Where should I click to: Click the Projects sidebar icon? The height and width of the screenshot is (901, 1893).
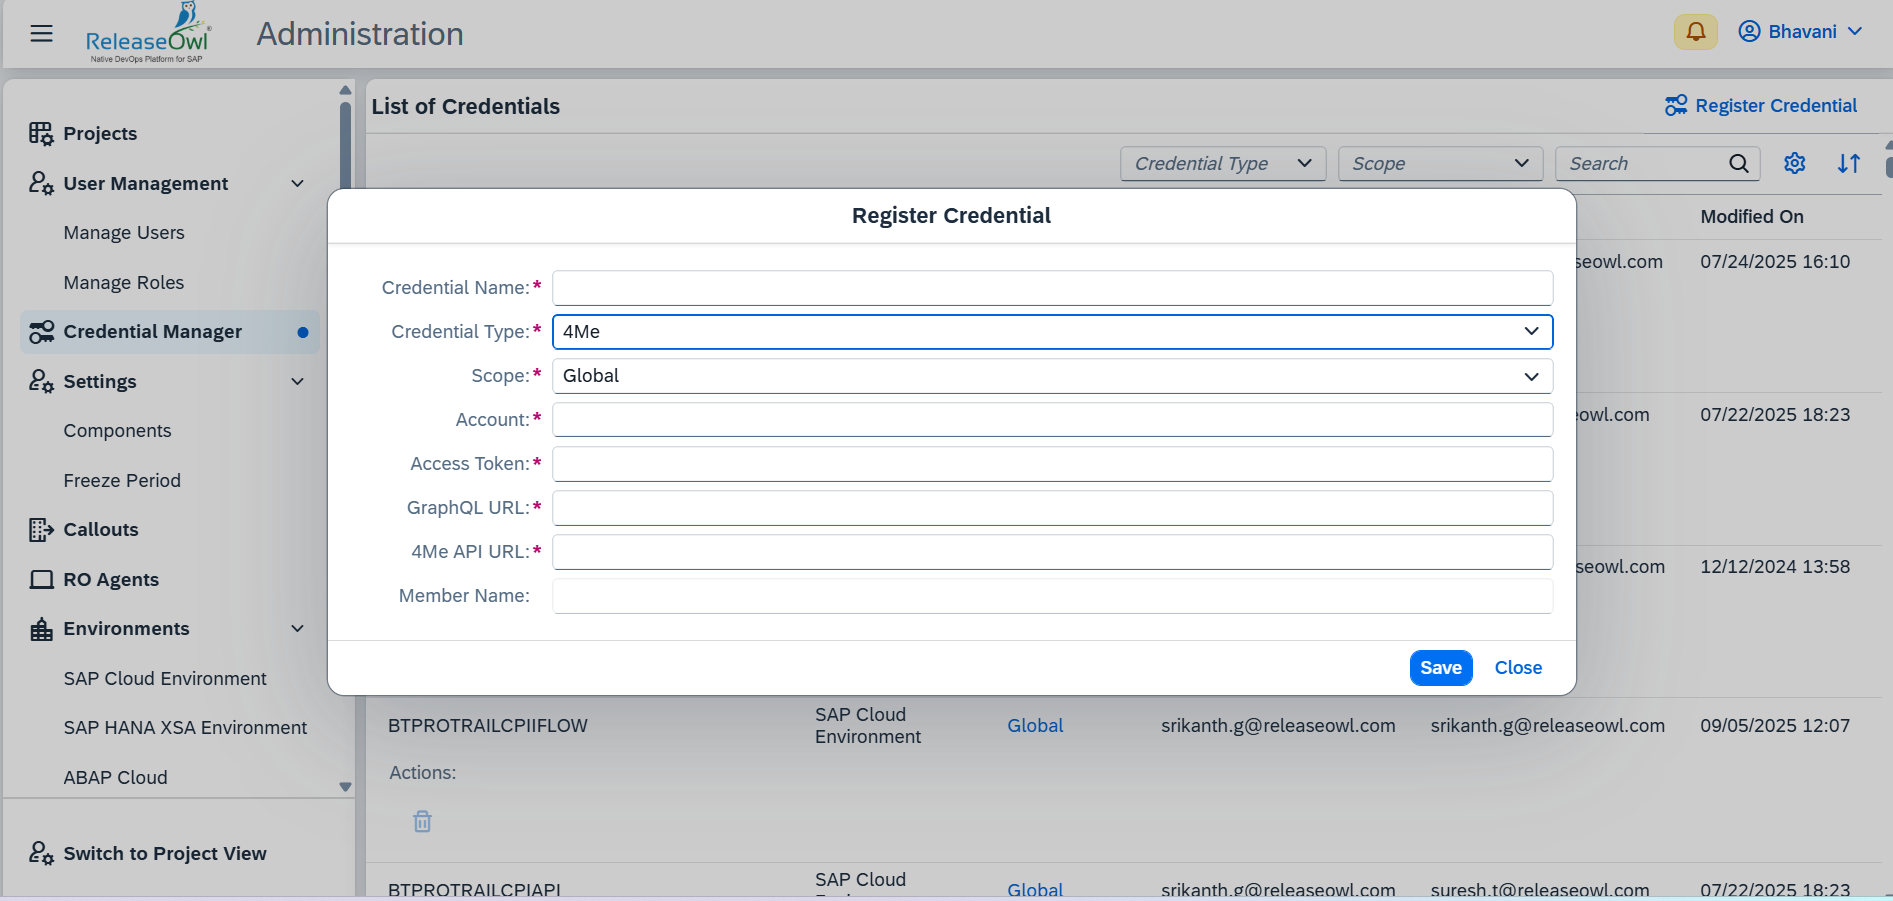41,134
